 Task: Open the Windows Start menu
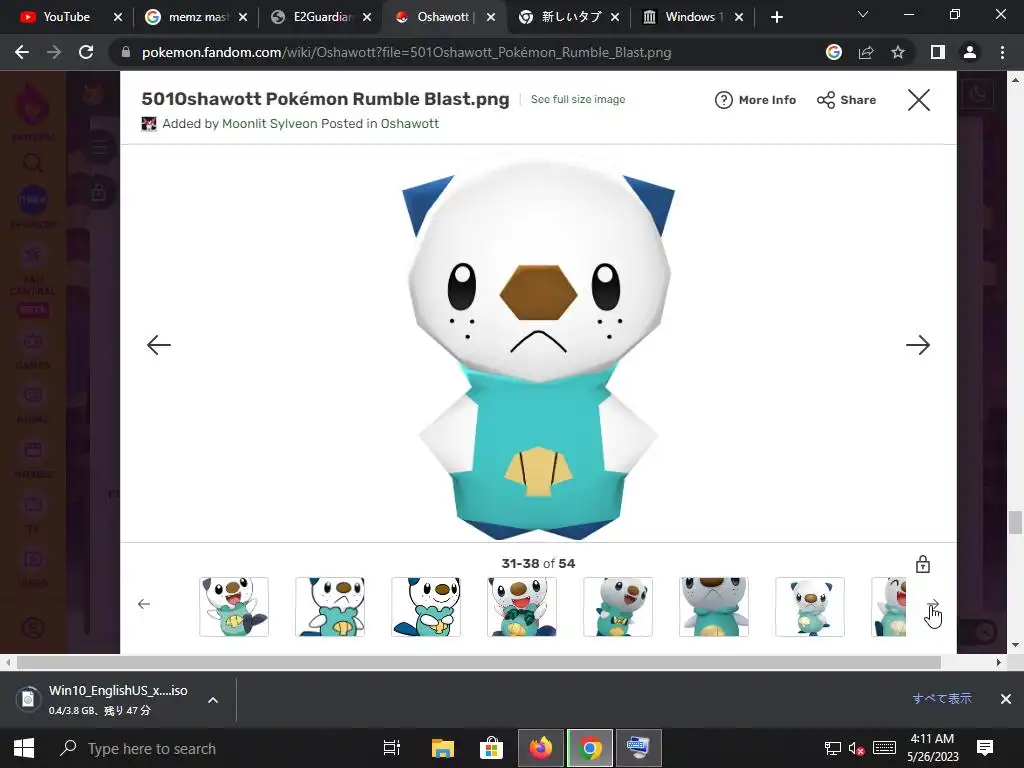point(24,748)
